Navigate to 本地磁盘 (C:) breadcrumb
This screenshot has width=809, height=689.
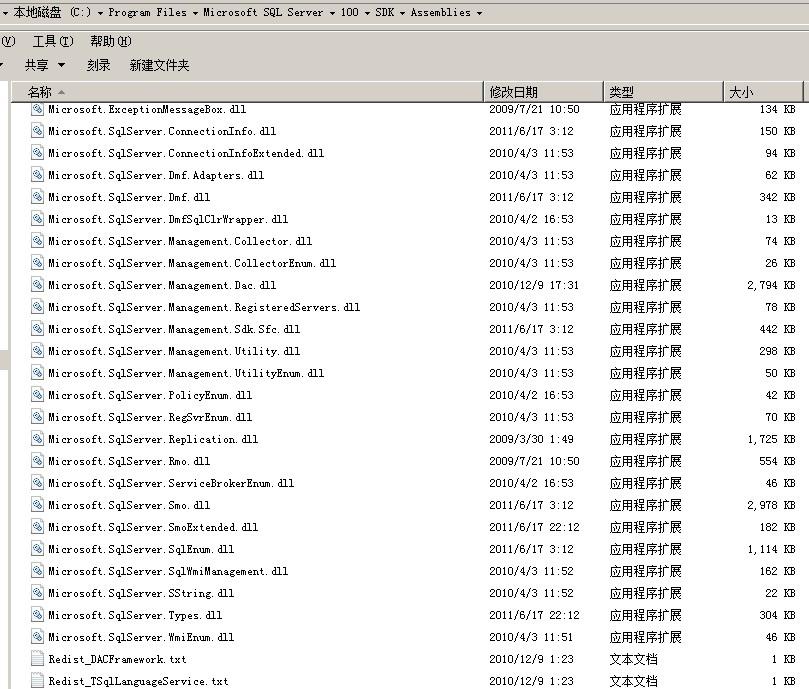pyautogui.click(x=52, y=12)
